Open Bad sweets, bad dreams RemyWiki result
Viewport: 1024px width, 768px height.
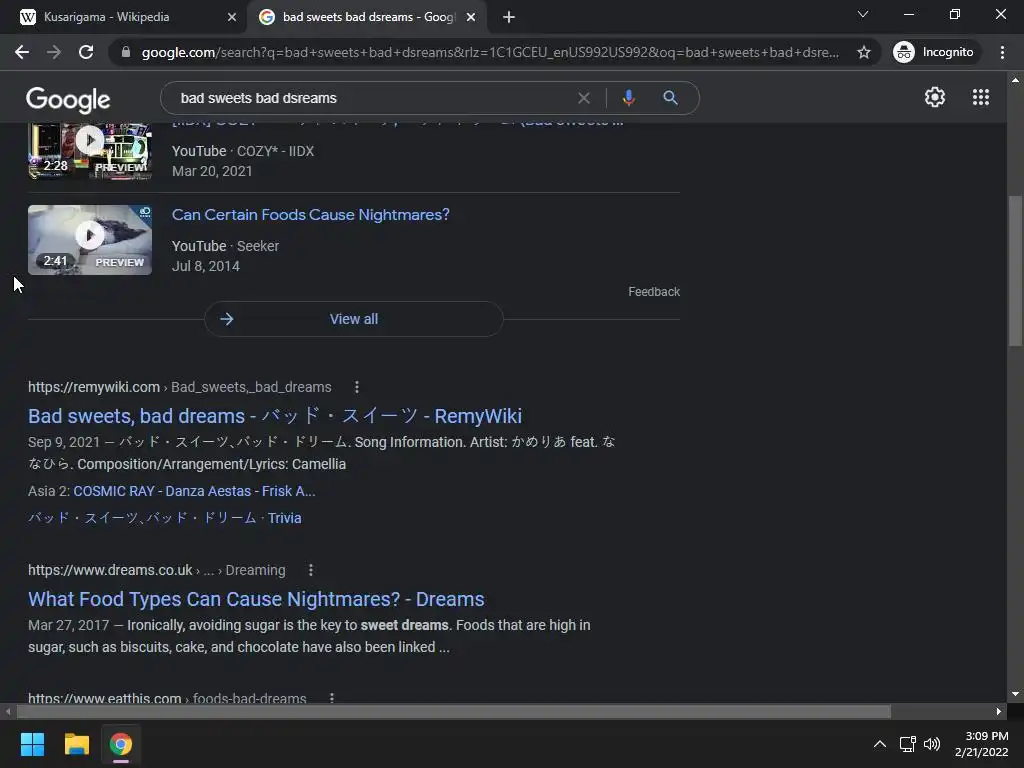pos(275,416)
